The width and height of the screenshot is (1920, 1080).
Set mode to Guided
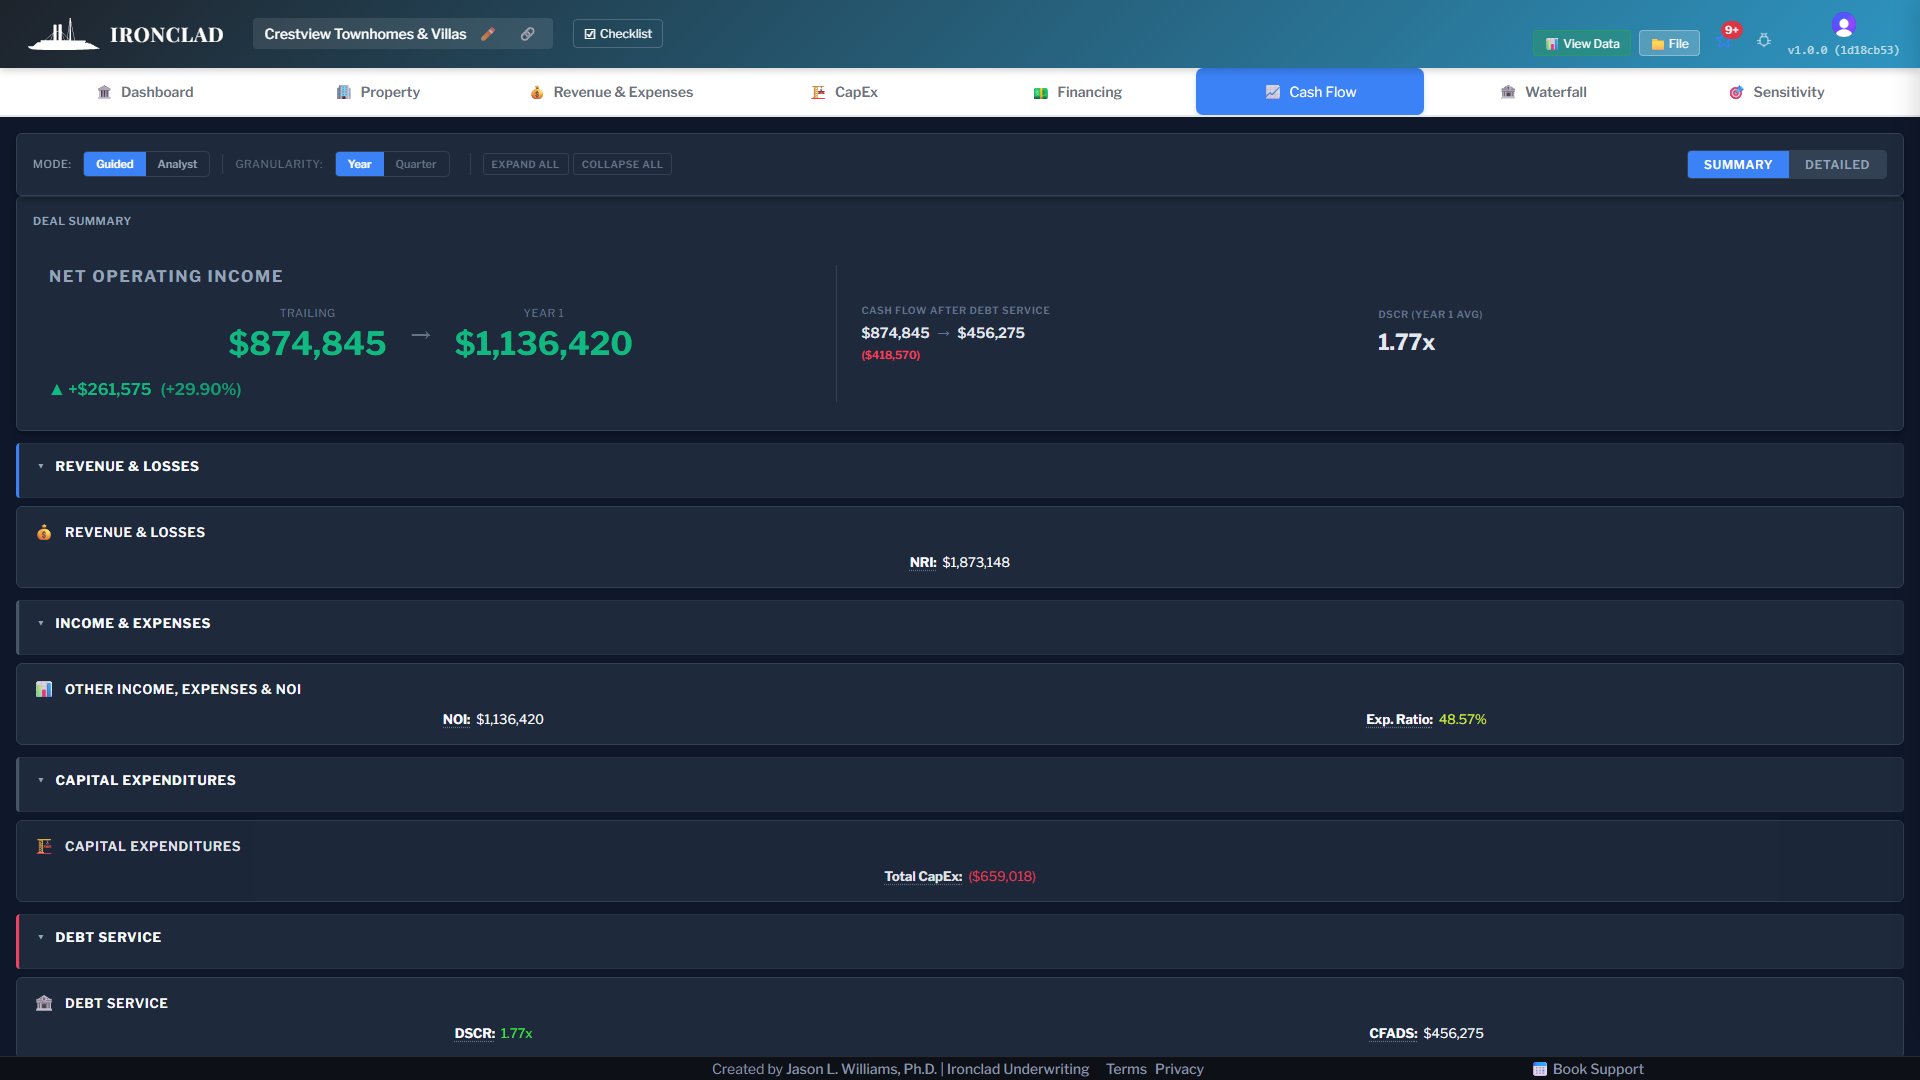(115, 164)
